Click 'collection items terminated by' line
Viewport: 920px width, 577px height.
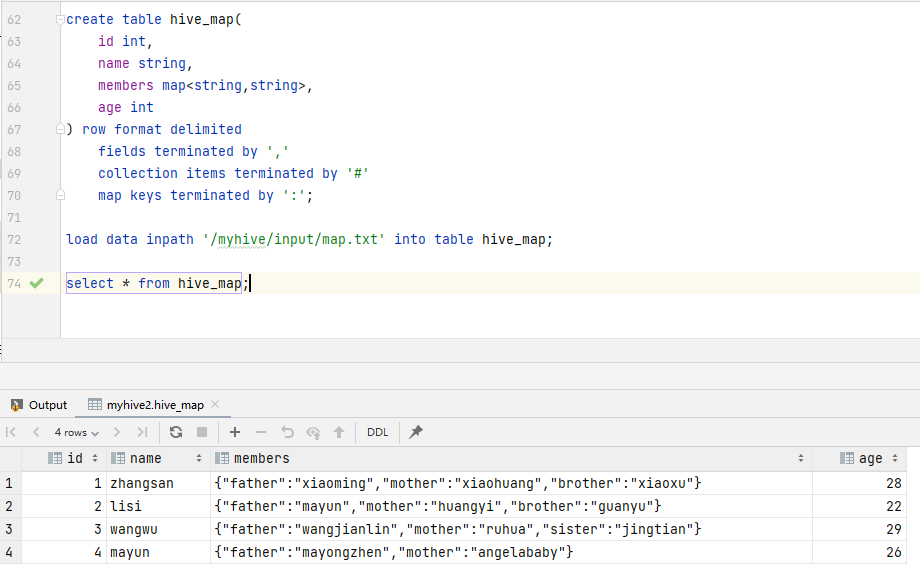pos(233,174)
